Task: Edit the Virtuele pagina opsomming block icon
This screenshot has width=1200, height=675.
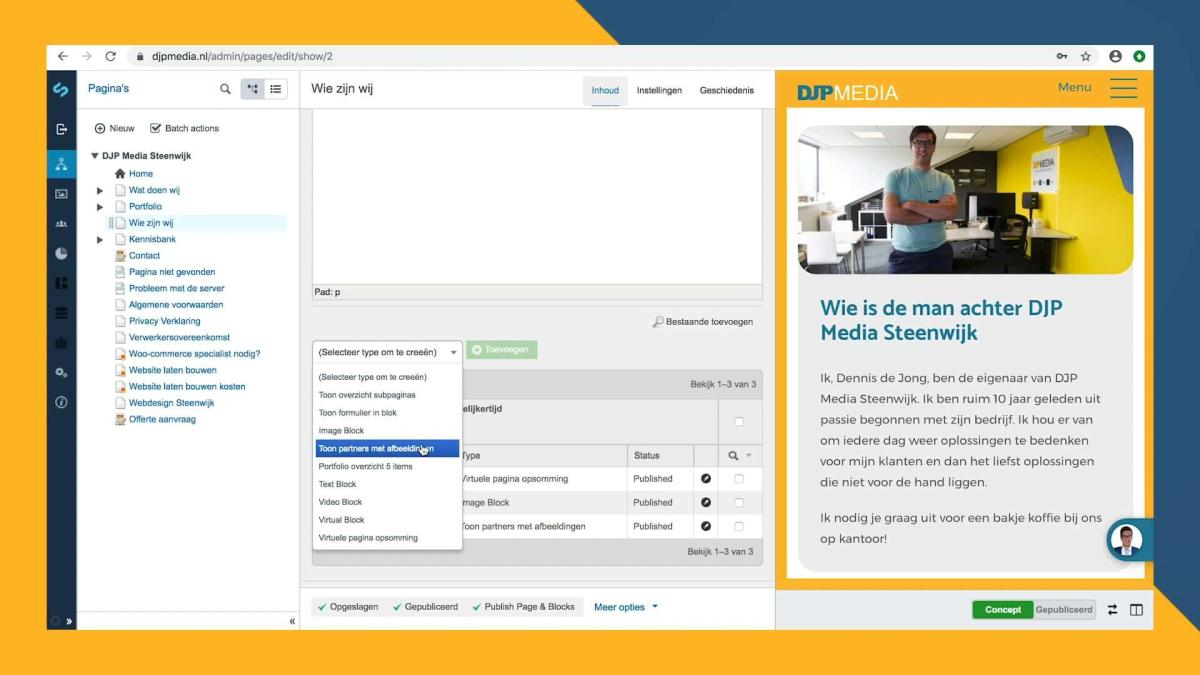Action: point(706,479)
